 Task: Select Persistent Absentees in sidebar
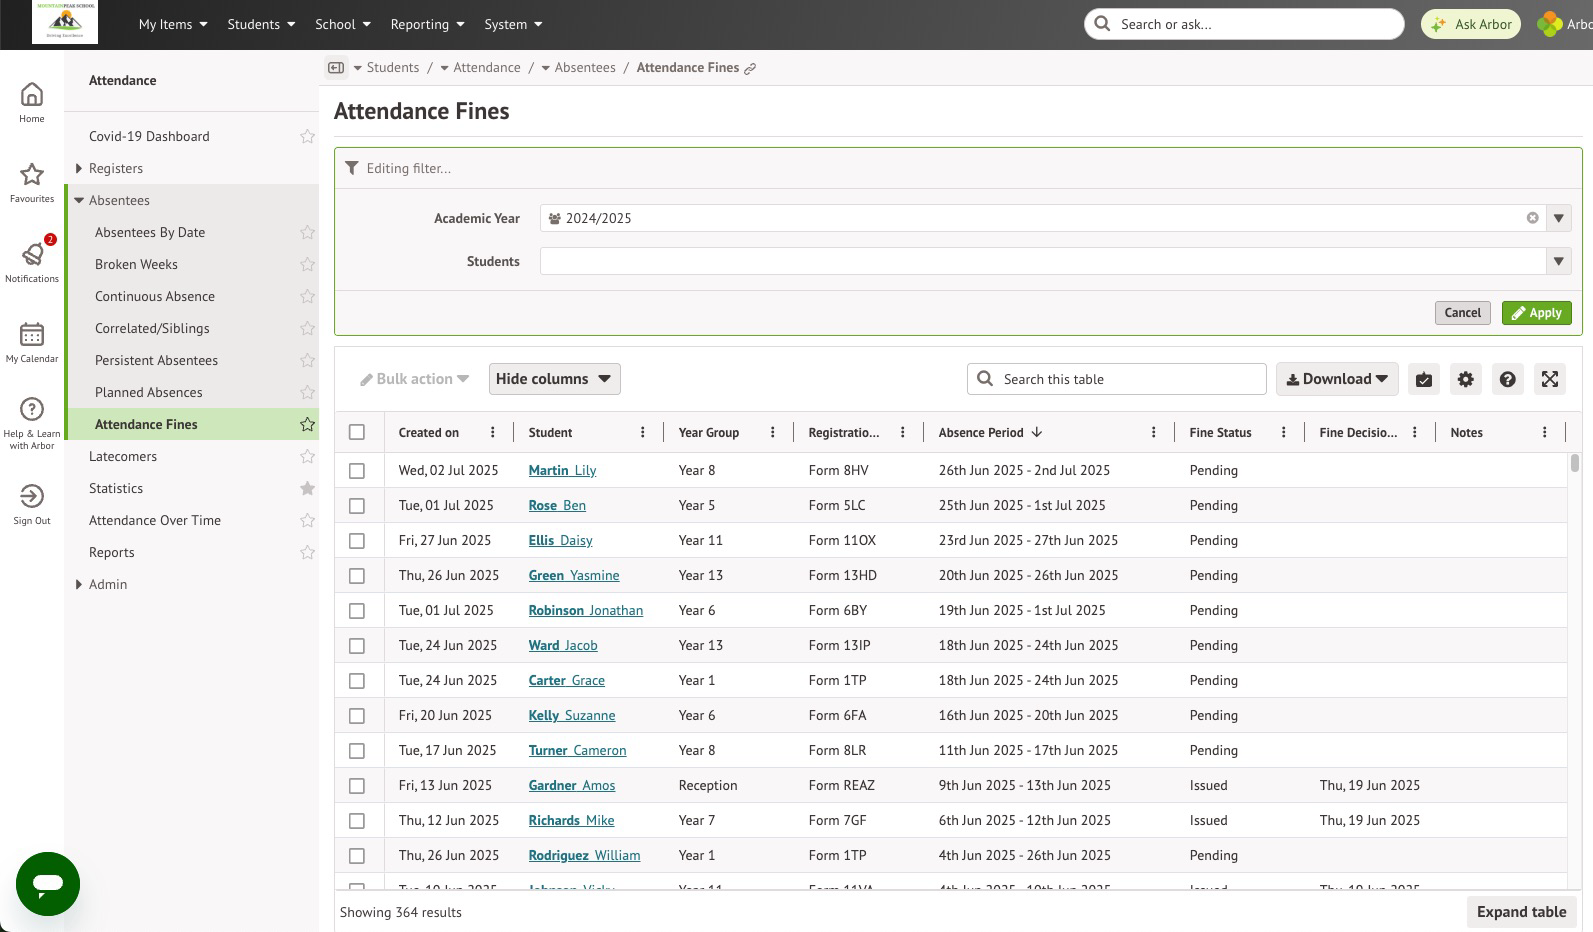[x=156, y=360]
